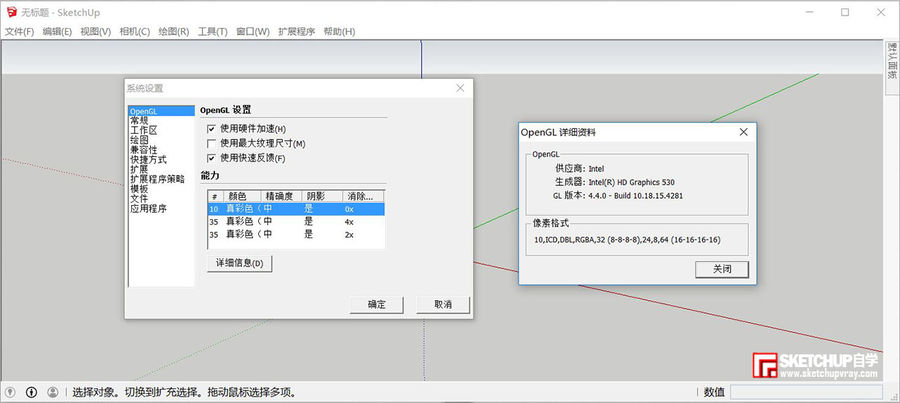Image resolution: width=900 pixels, height=403 pixels.
Task: Click the 消除... column header
Action: click(x=363, y=196)
